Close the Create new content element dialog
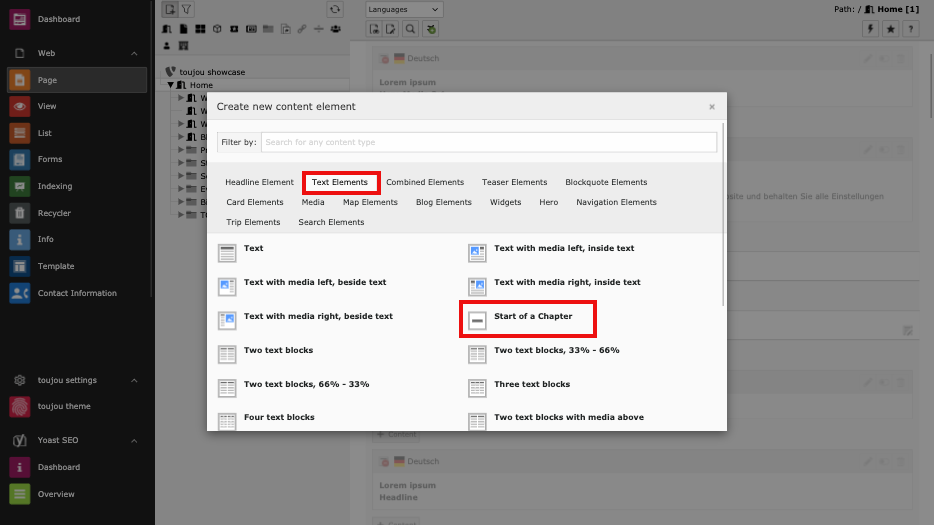Image resolution: width=934 pixels, height=525 pixels. point(712,106)
